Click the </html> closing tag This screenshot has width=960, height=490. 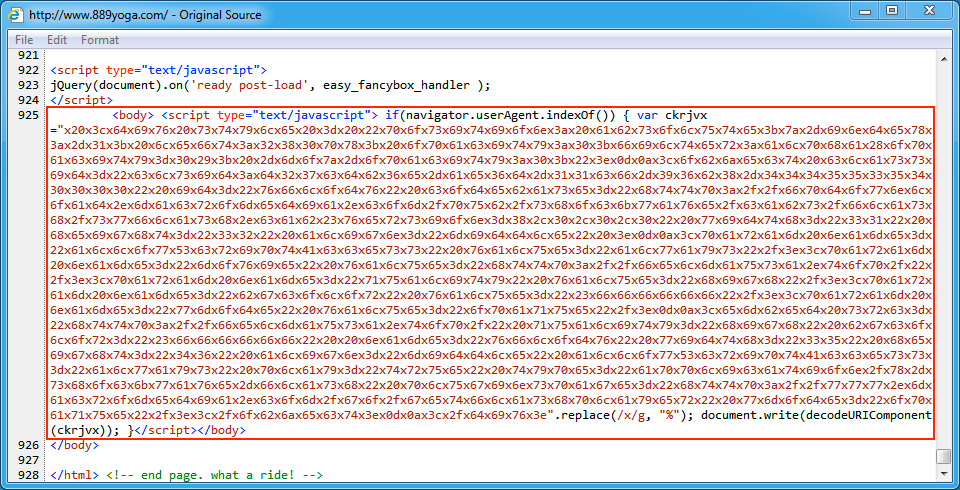[x=74, y=475]
